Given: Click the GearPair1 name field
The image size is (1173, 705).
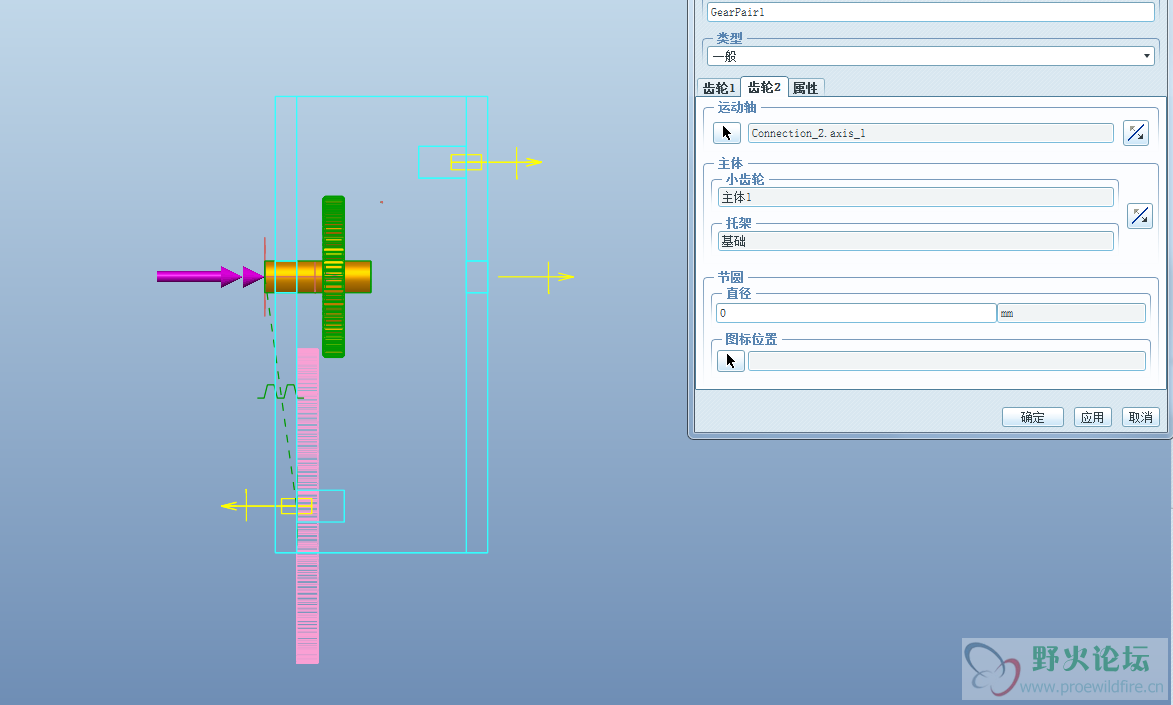Looking at the screenshot, I should click(930, 12).
